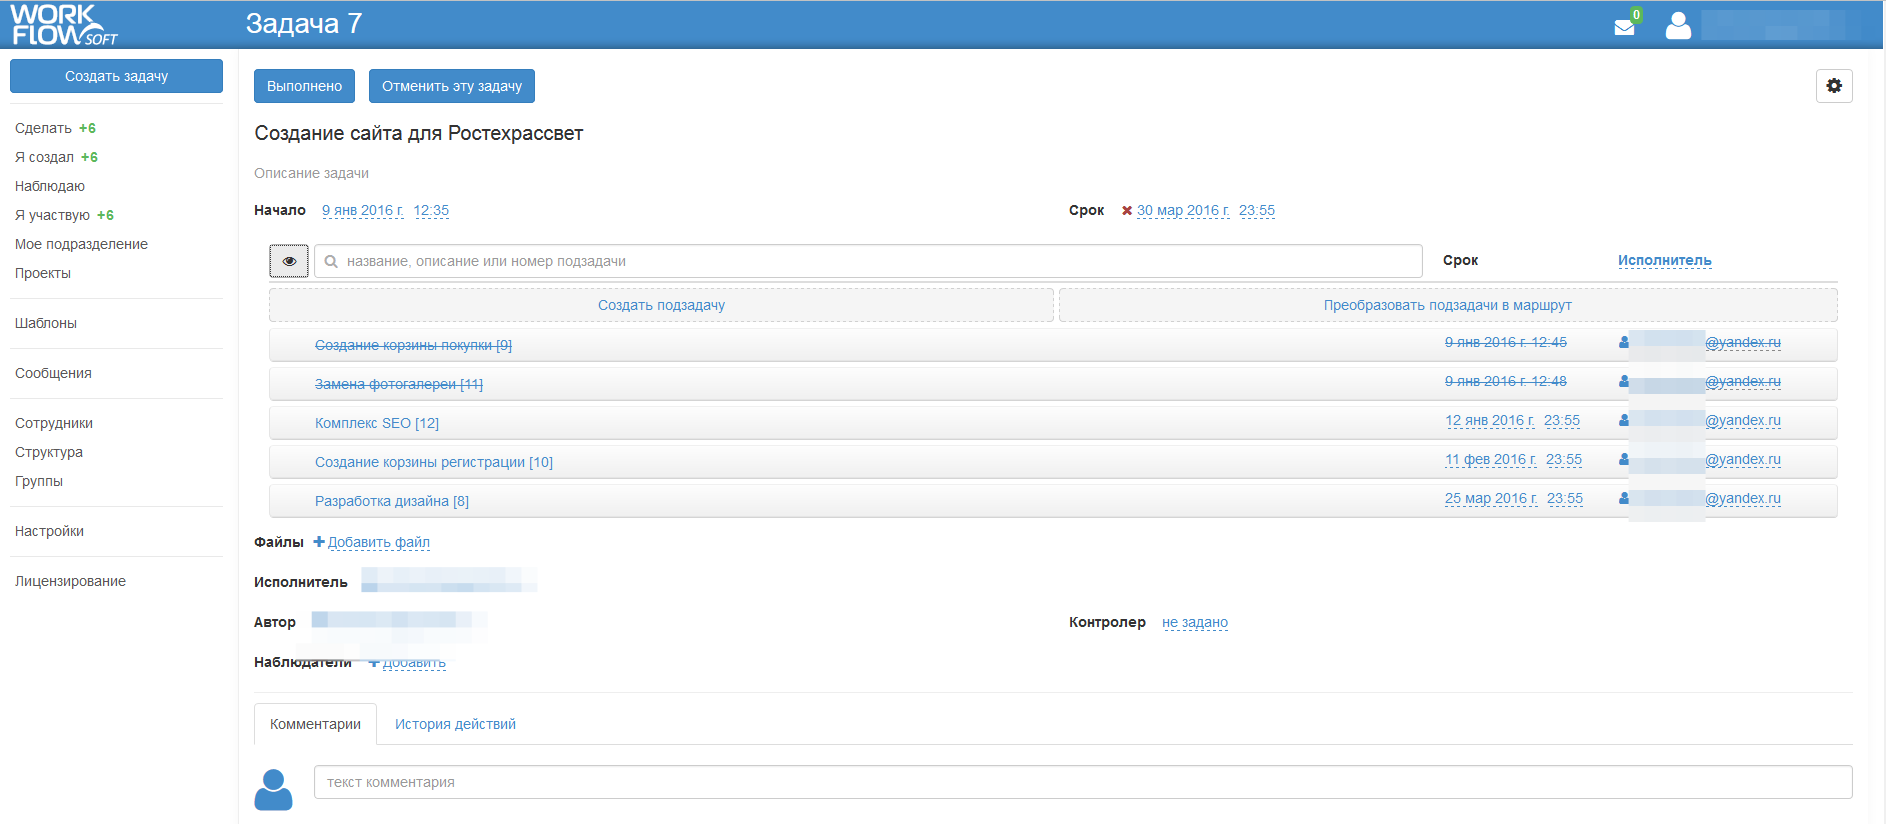Open Настройки in sidebar
Image resolution: width=1886 pixels, height=824 pixels.
49,531
